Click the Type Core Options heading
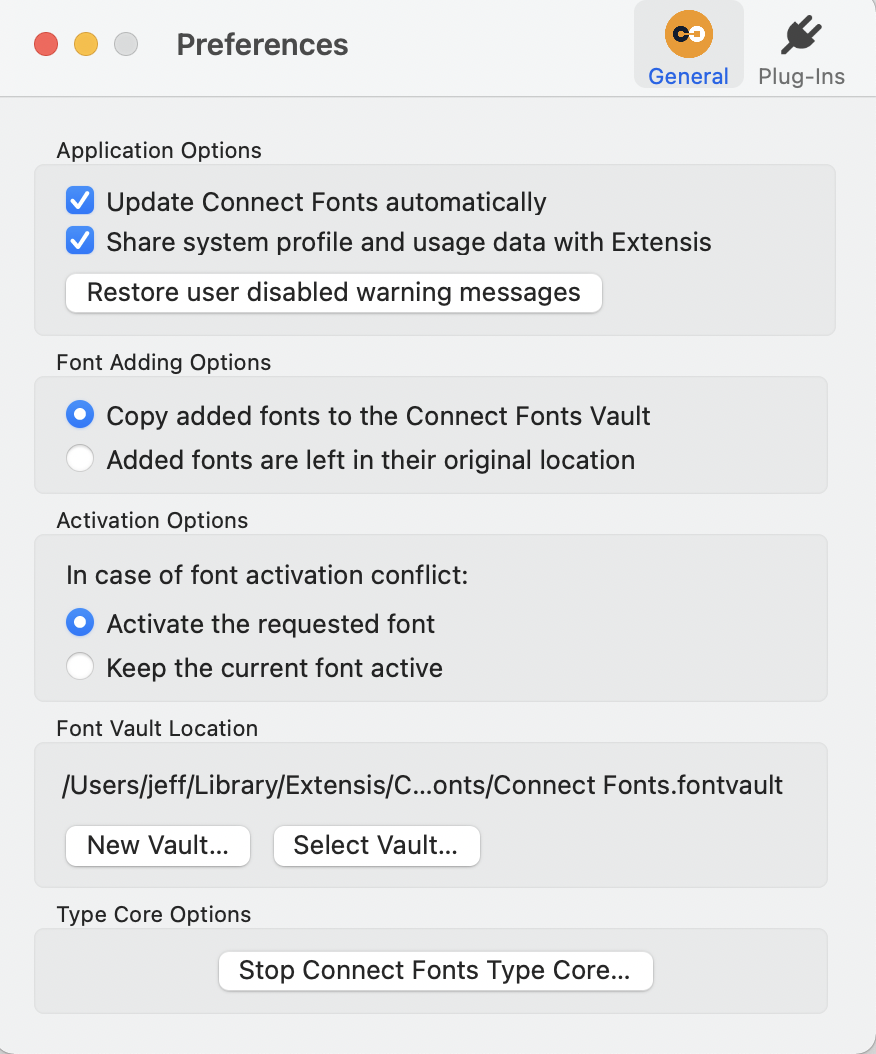This screenshot has width=876, height=1054. (154, 914)
